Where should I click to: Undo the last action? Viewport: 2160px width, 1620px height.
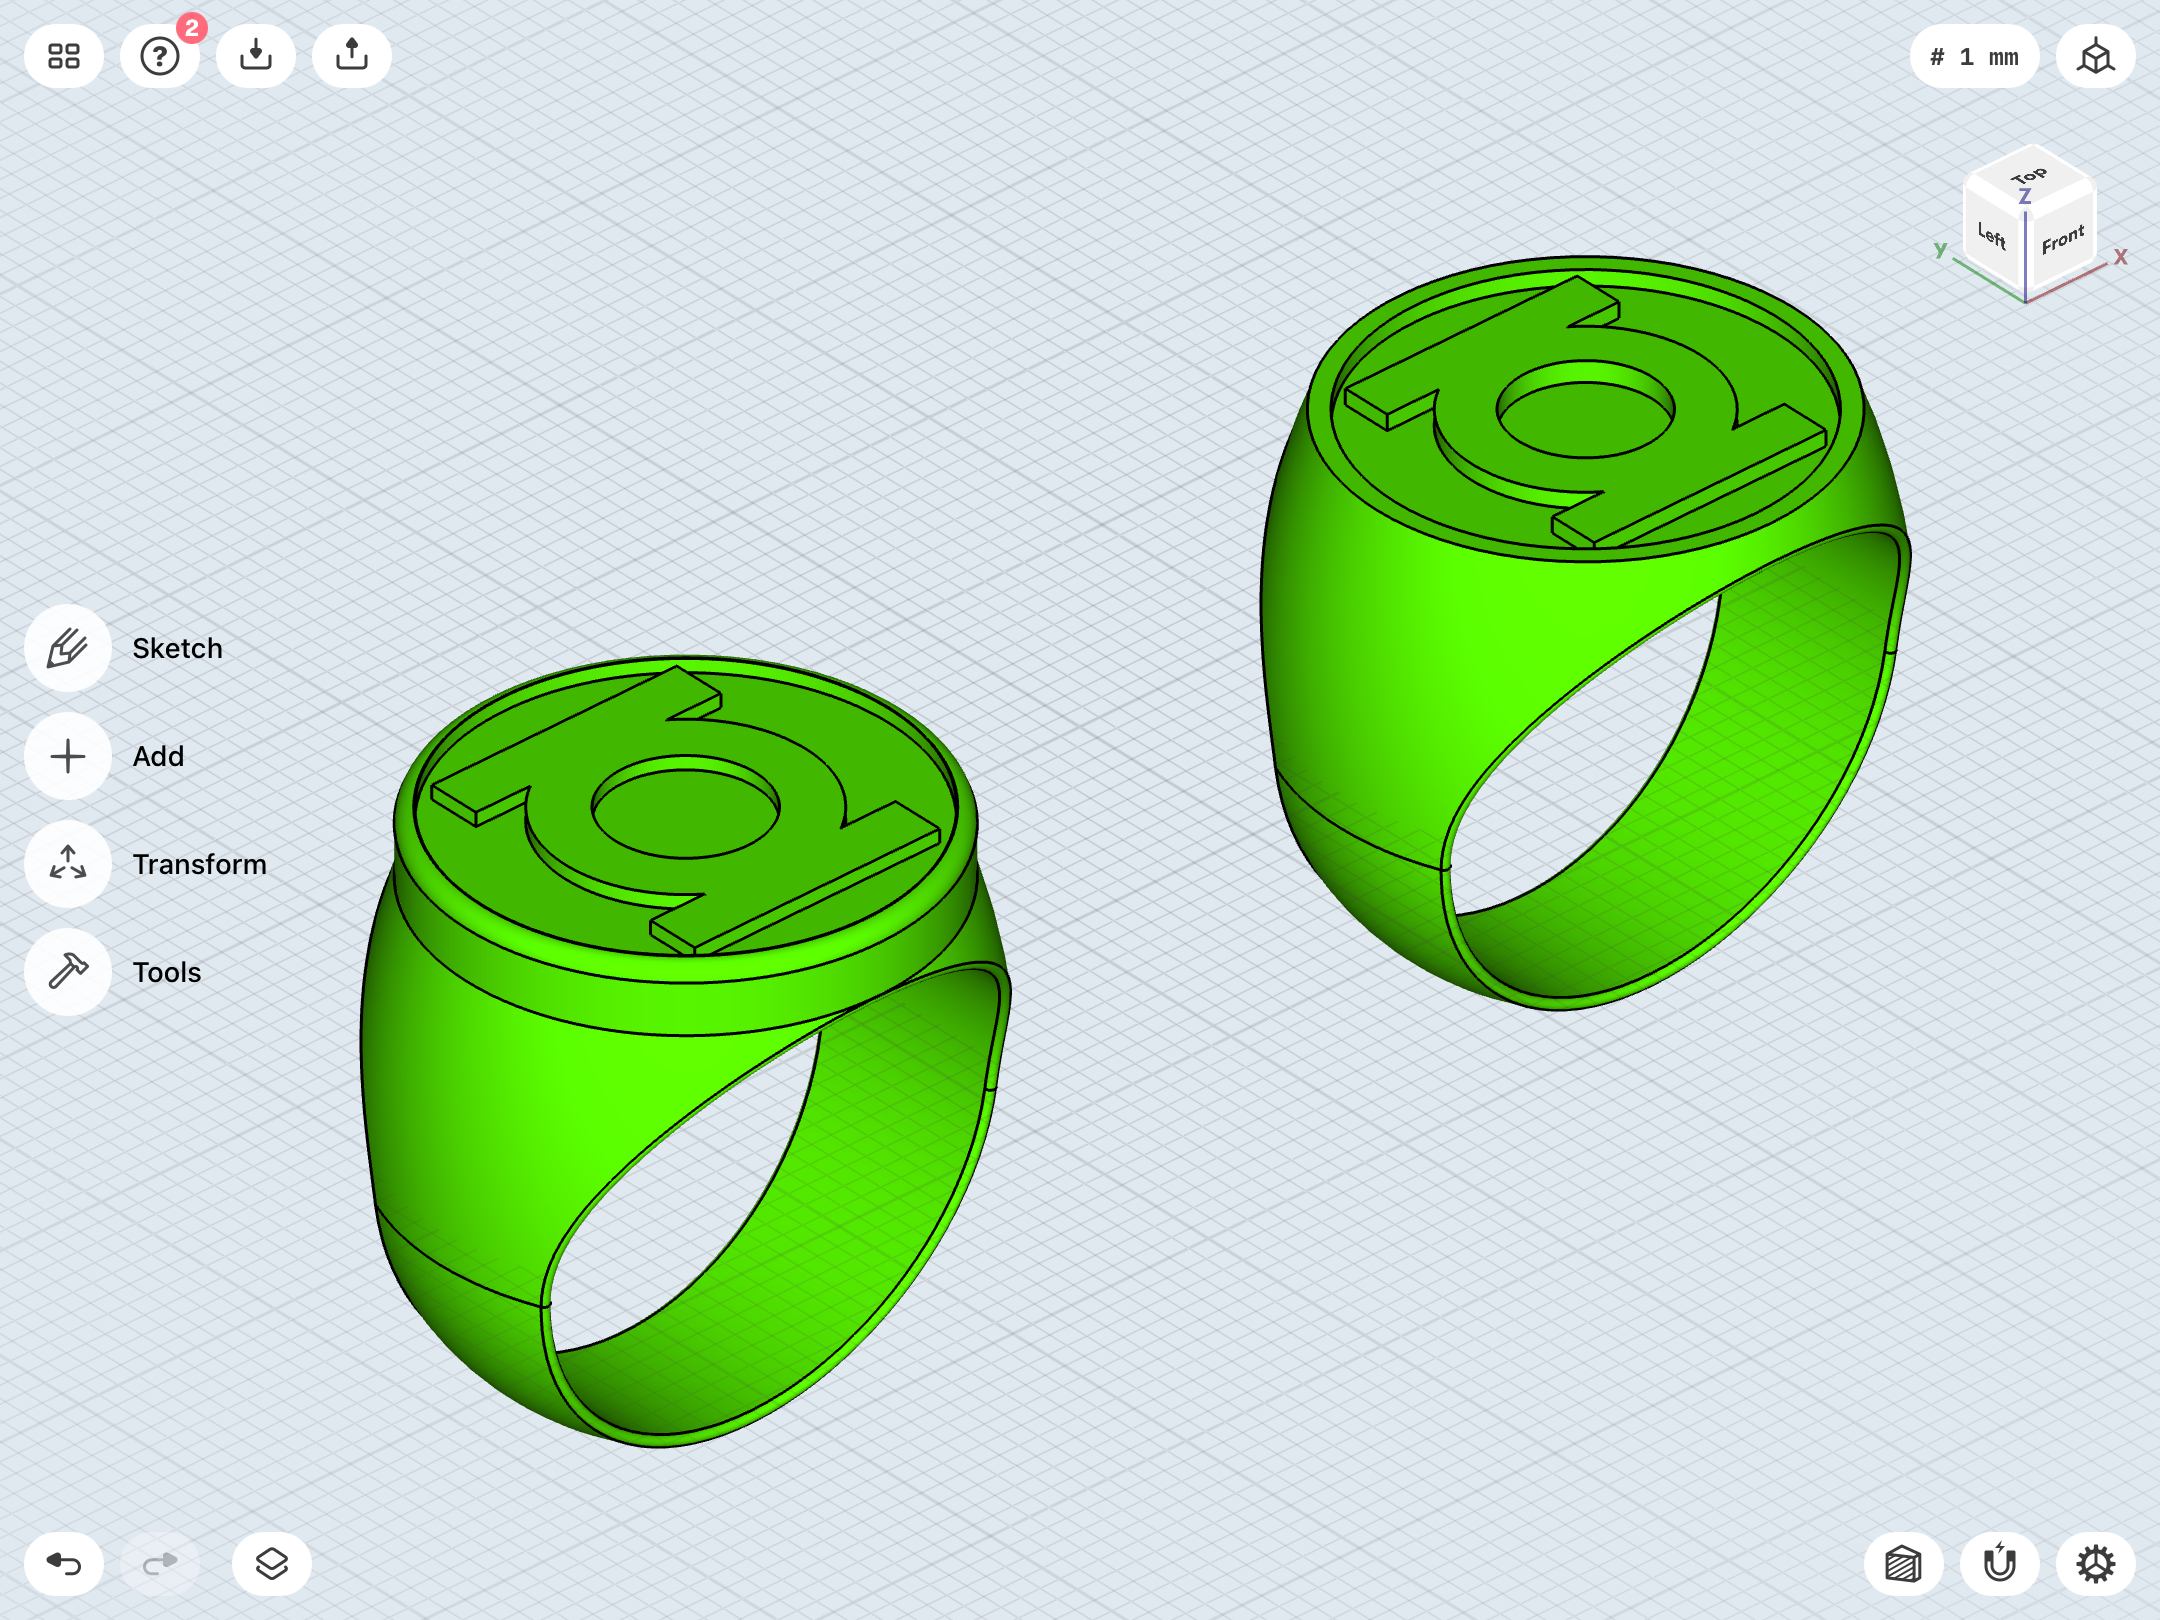[64, 1564]
